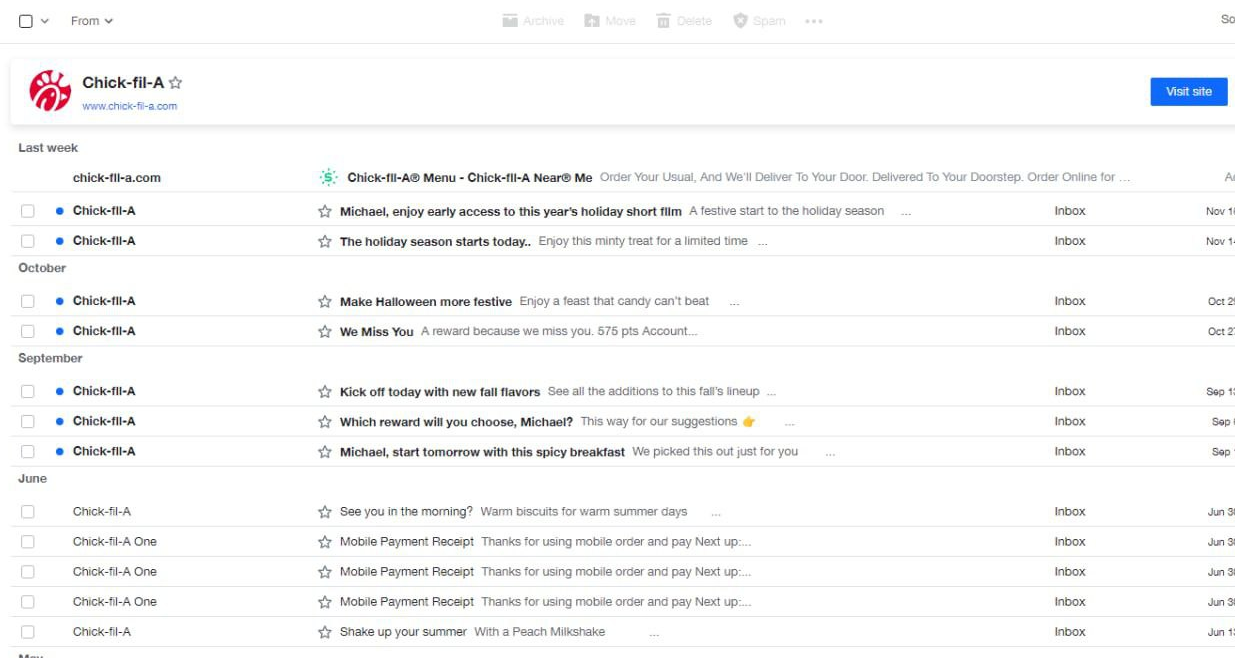Tick the checkbox for the 'spicy breakfast' email

tap(27, 451)
